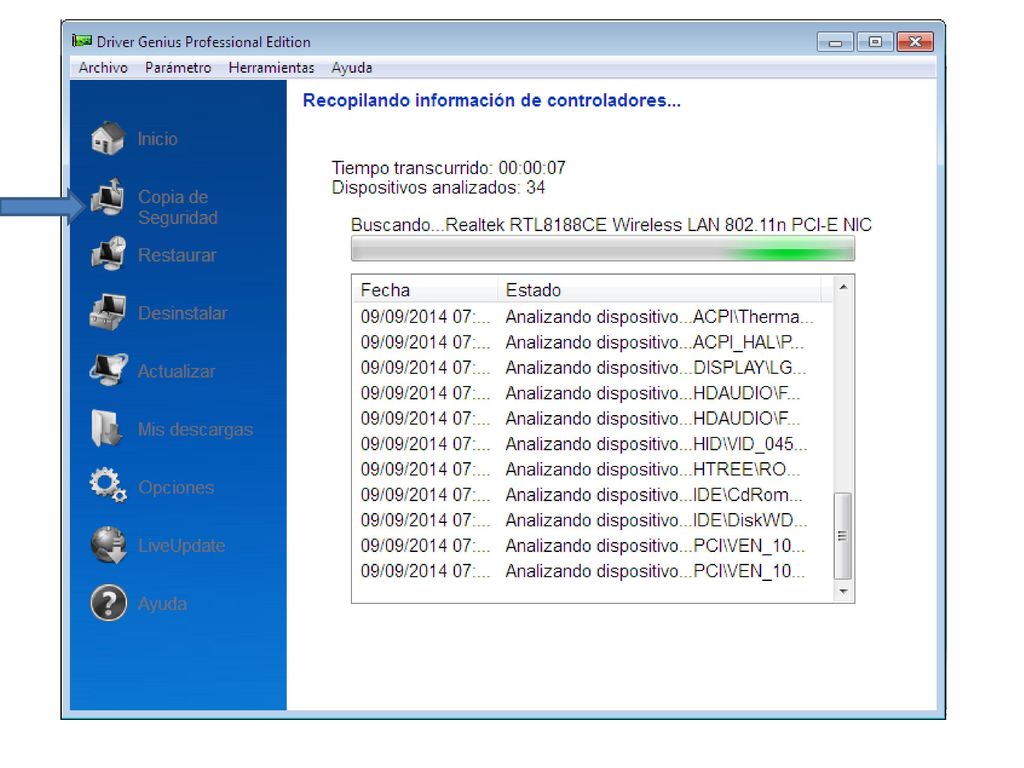This screenshot has width=1024, height=768.
Task: Click the Inicio house icon
Action: click(x=108, y=138)
